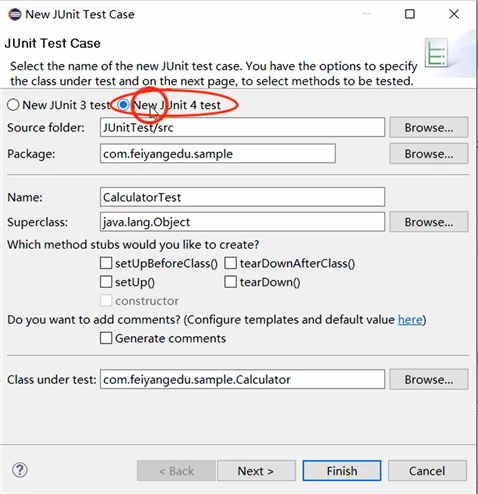Viewport: 478px width, 494px height.
Task: Close the New JUnit Test Case window
Action: click(x=454, y=14)
